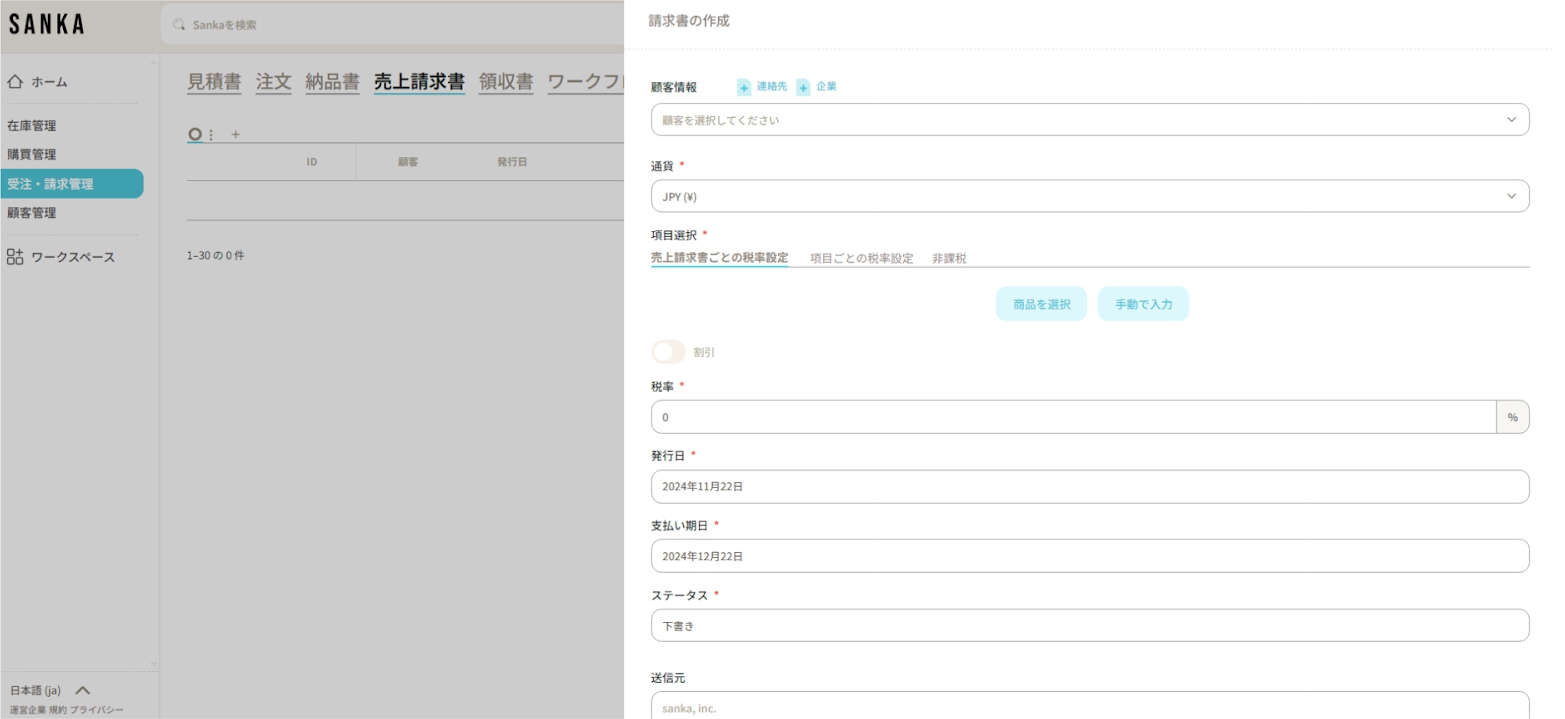The height and width of the screenshot is (719, 1565).
Task: Enable the 割引 discount toggle
Action: click(x=668, y=352)
